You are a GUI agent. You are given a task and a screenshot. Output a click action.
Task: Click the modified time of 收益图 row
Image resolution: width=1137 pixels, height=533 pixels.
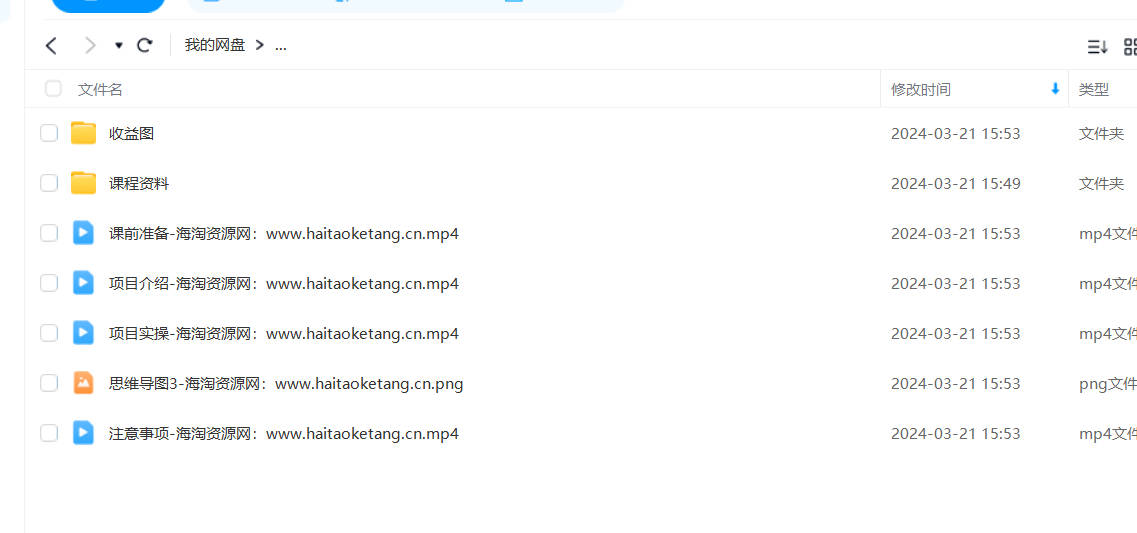tap(956, 133)
